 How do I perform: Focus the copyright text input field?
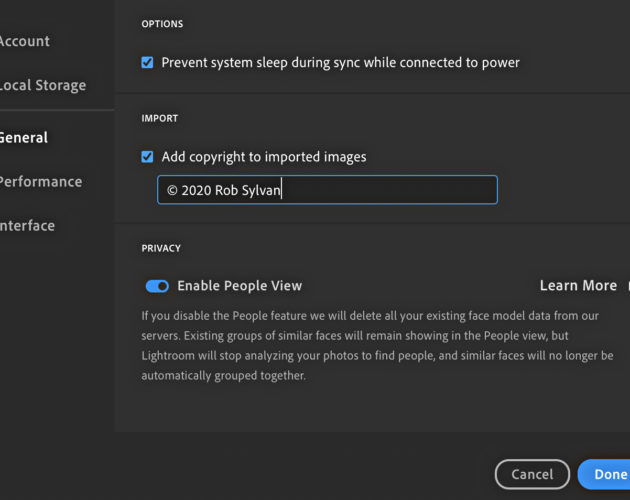tap(327, 190)
